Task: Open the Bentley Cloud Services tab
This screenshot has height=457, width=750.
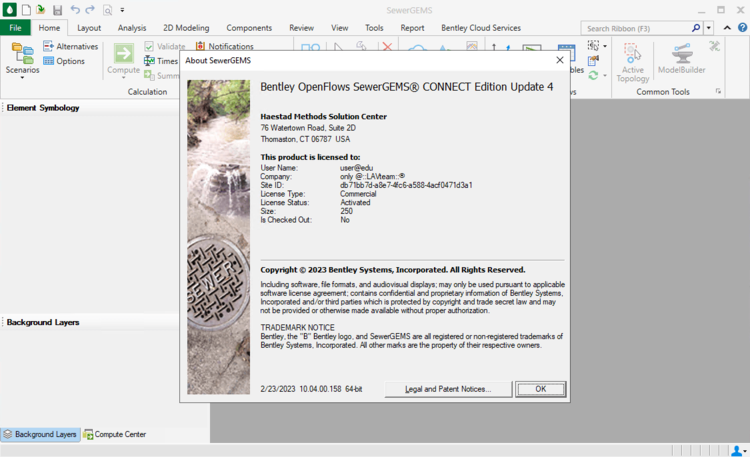Action: [x=481, y=28]
